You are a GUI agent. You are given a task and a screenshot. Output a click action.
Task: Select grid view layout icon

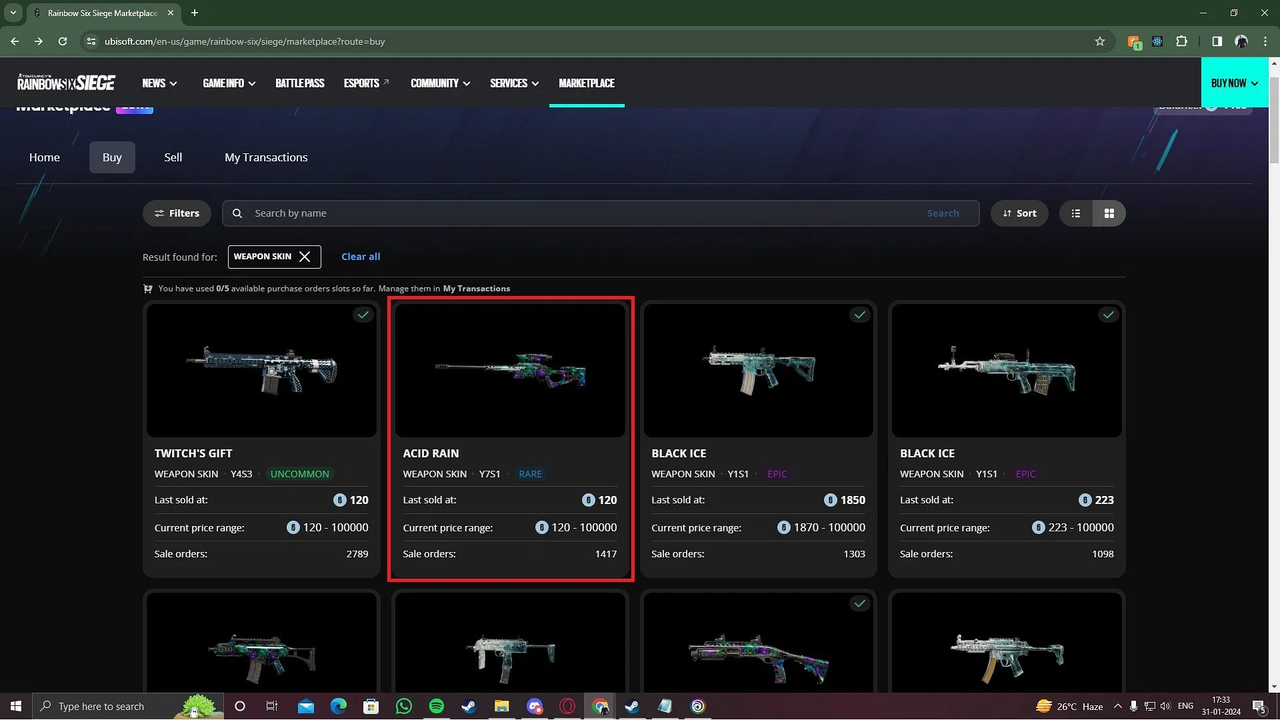[x=1109, y=213]
